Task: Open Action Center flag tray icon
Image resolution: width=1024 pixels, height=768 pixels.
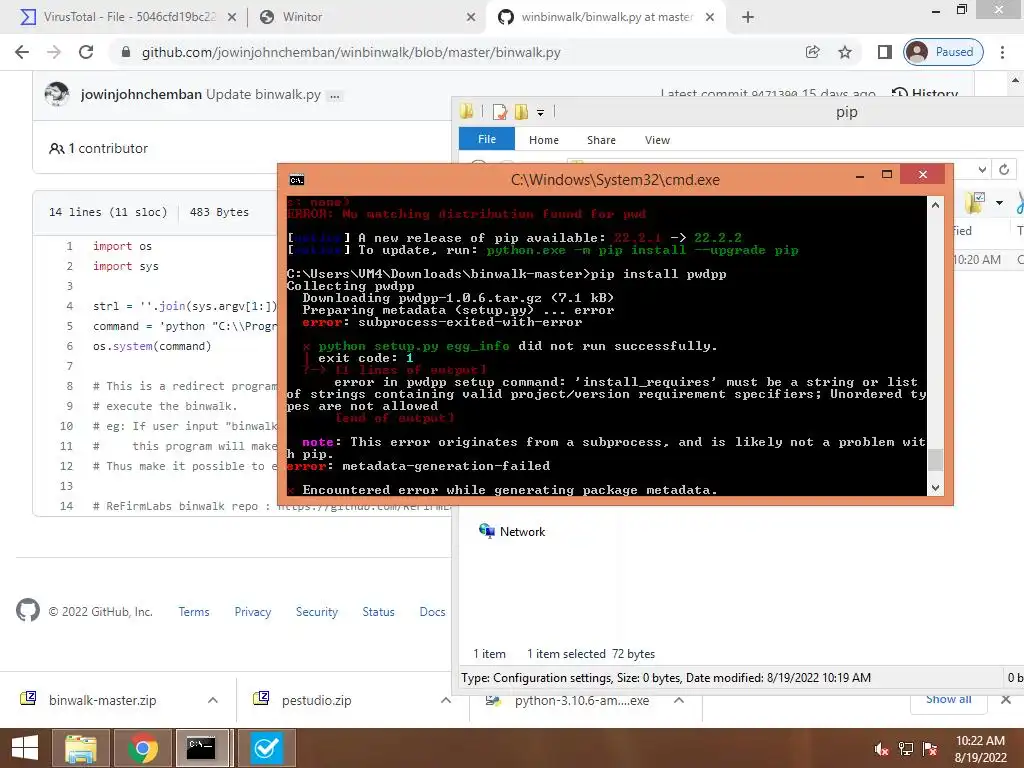Action: tap(930, 749)
